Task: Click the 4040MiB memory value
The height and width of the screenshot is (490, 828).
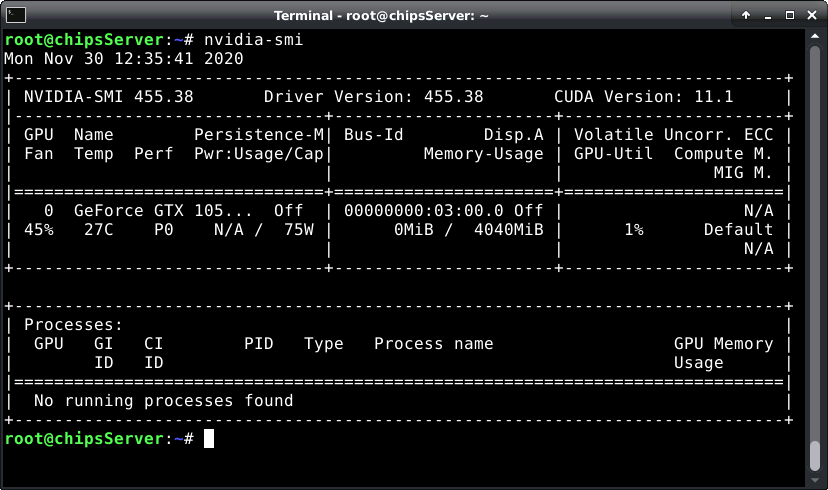Action: point(509,230)
